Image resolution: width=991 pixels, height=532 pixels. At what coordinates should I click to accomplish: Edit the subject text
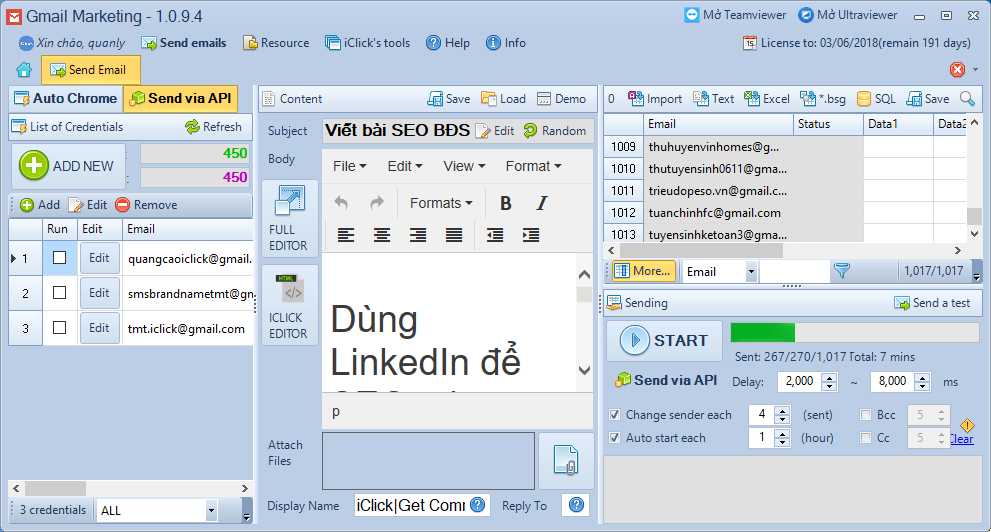click(495, 131)
